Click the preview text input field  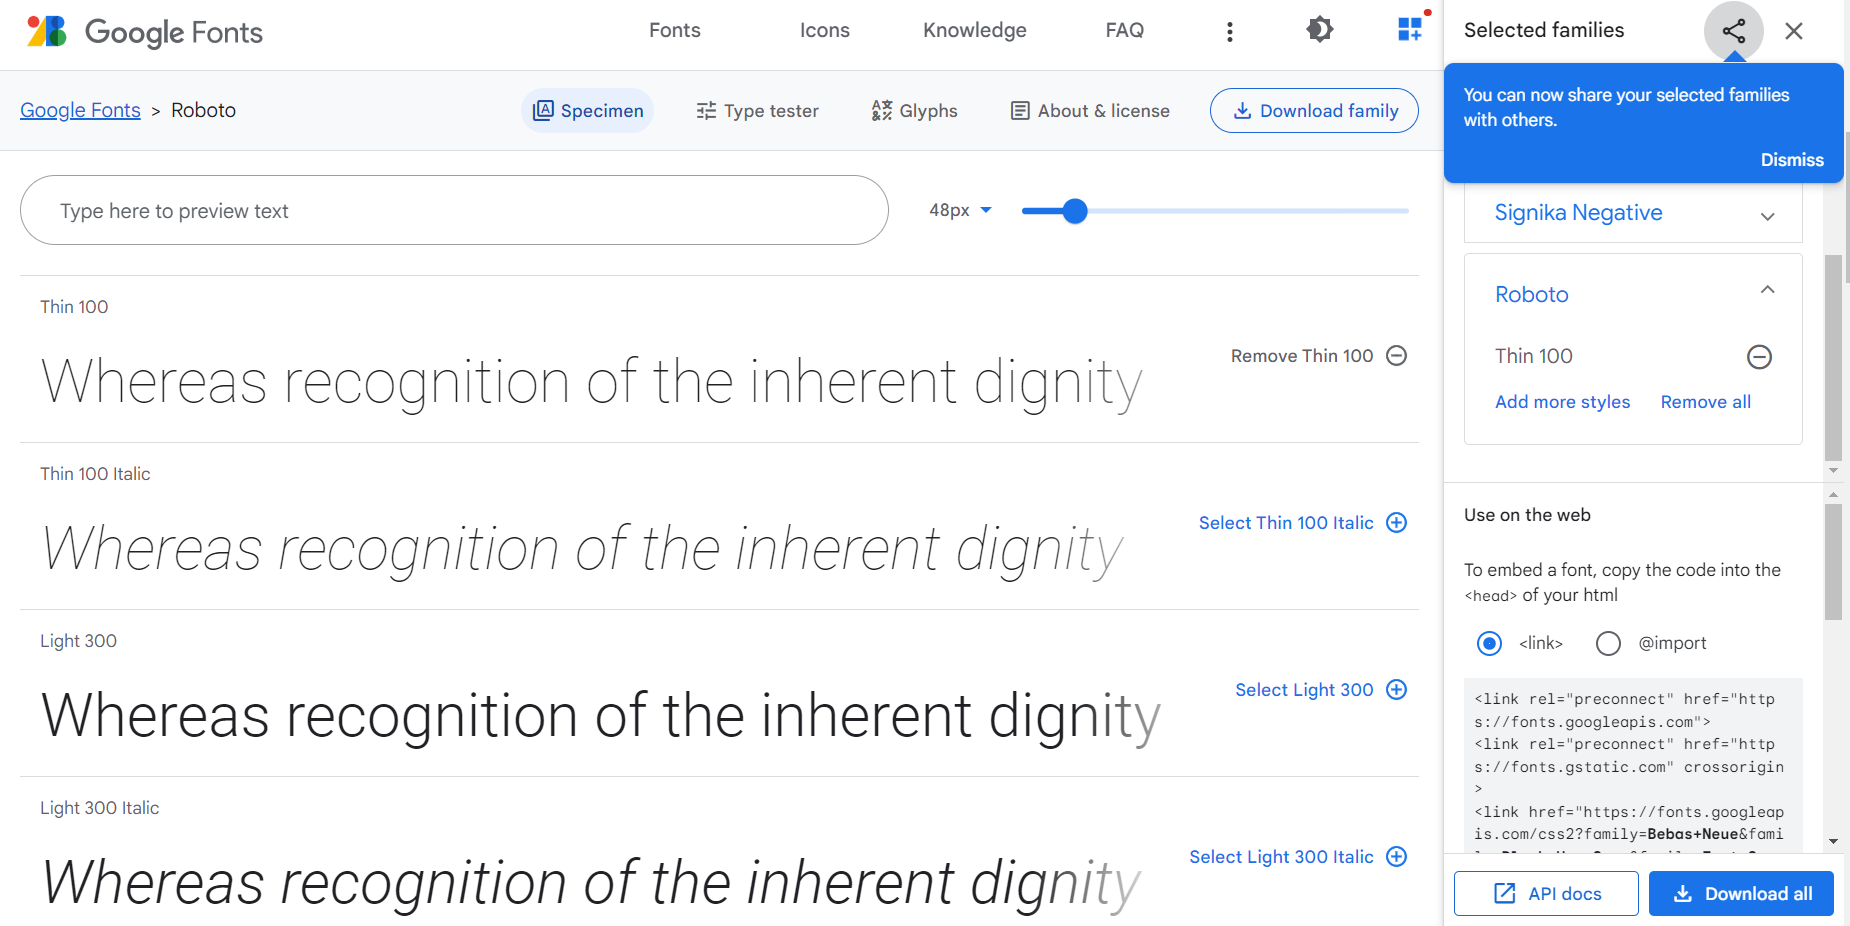point(454,210)
